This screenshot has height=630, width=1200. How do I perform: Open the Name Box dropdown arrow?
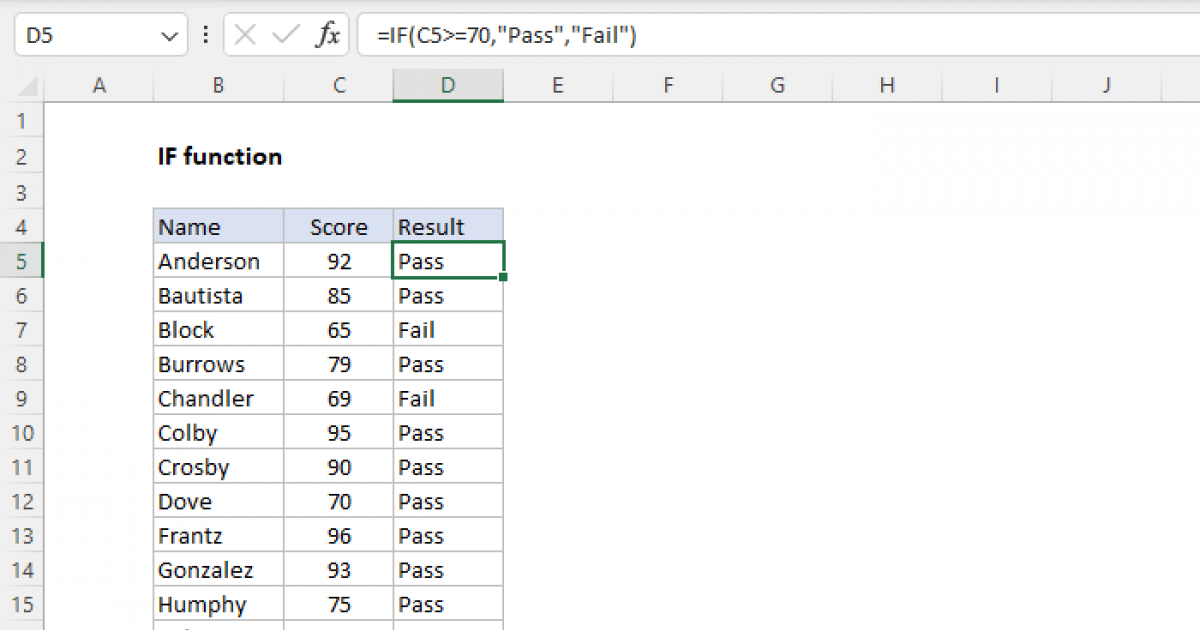click(170, 34)
